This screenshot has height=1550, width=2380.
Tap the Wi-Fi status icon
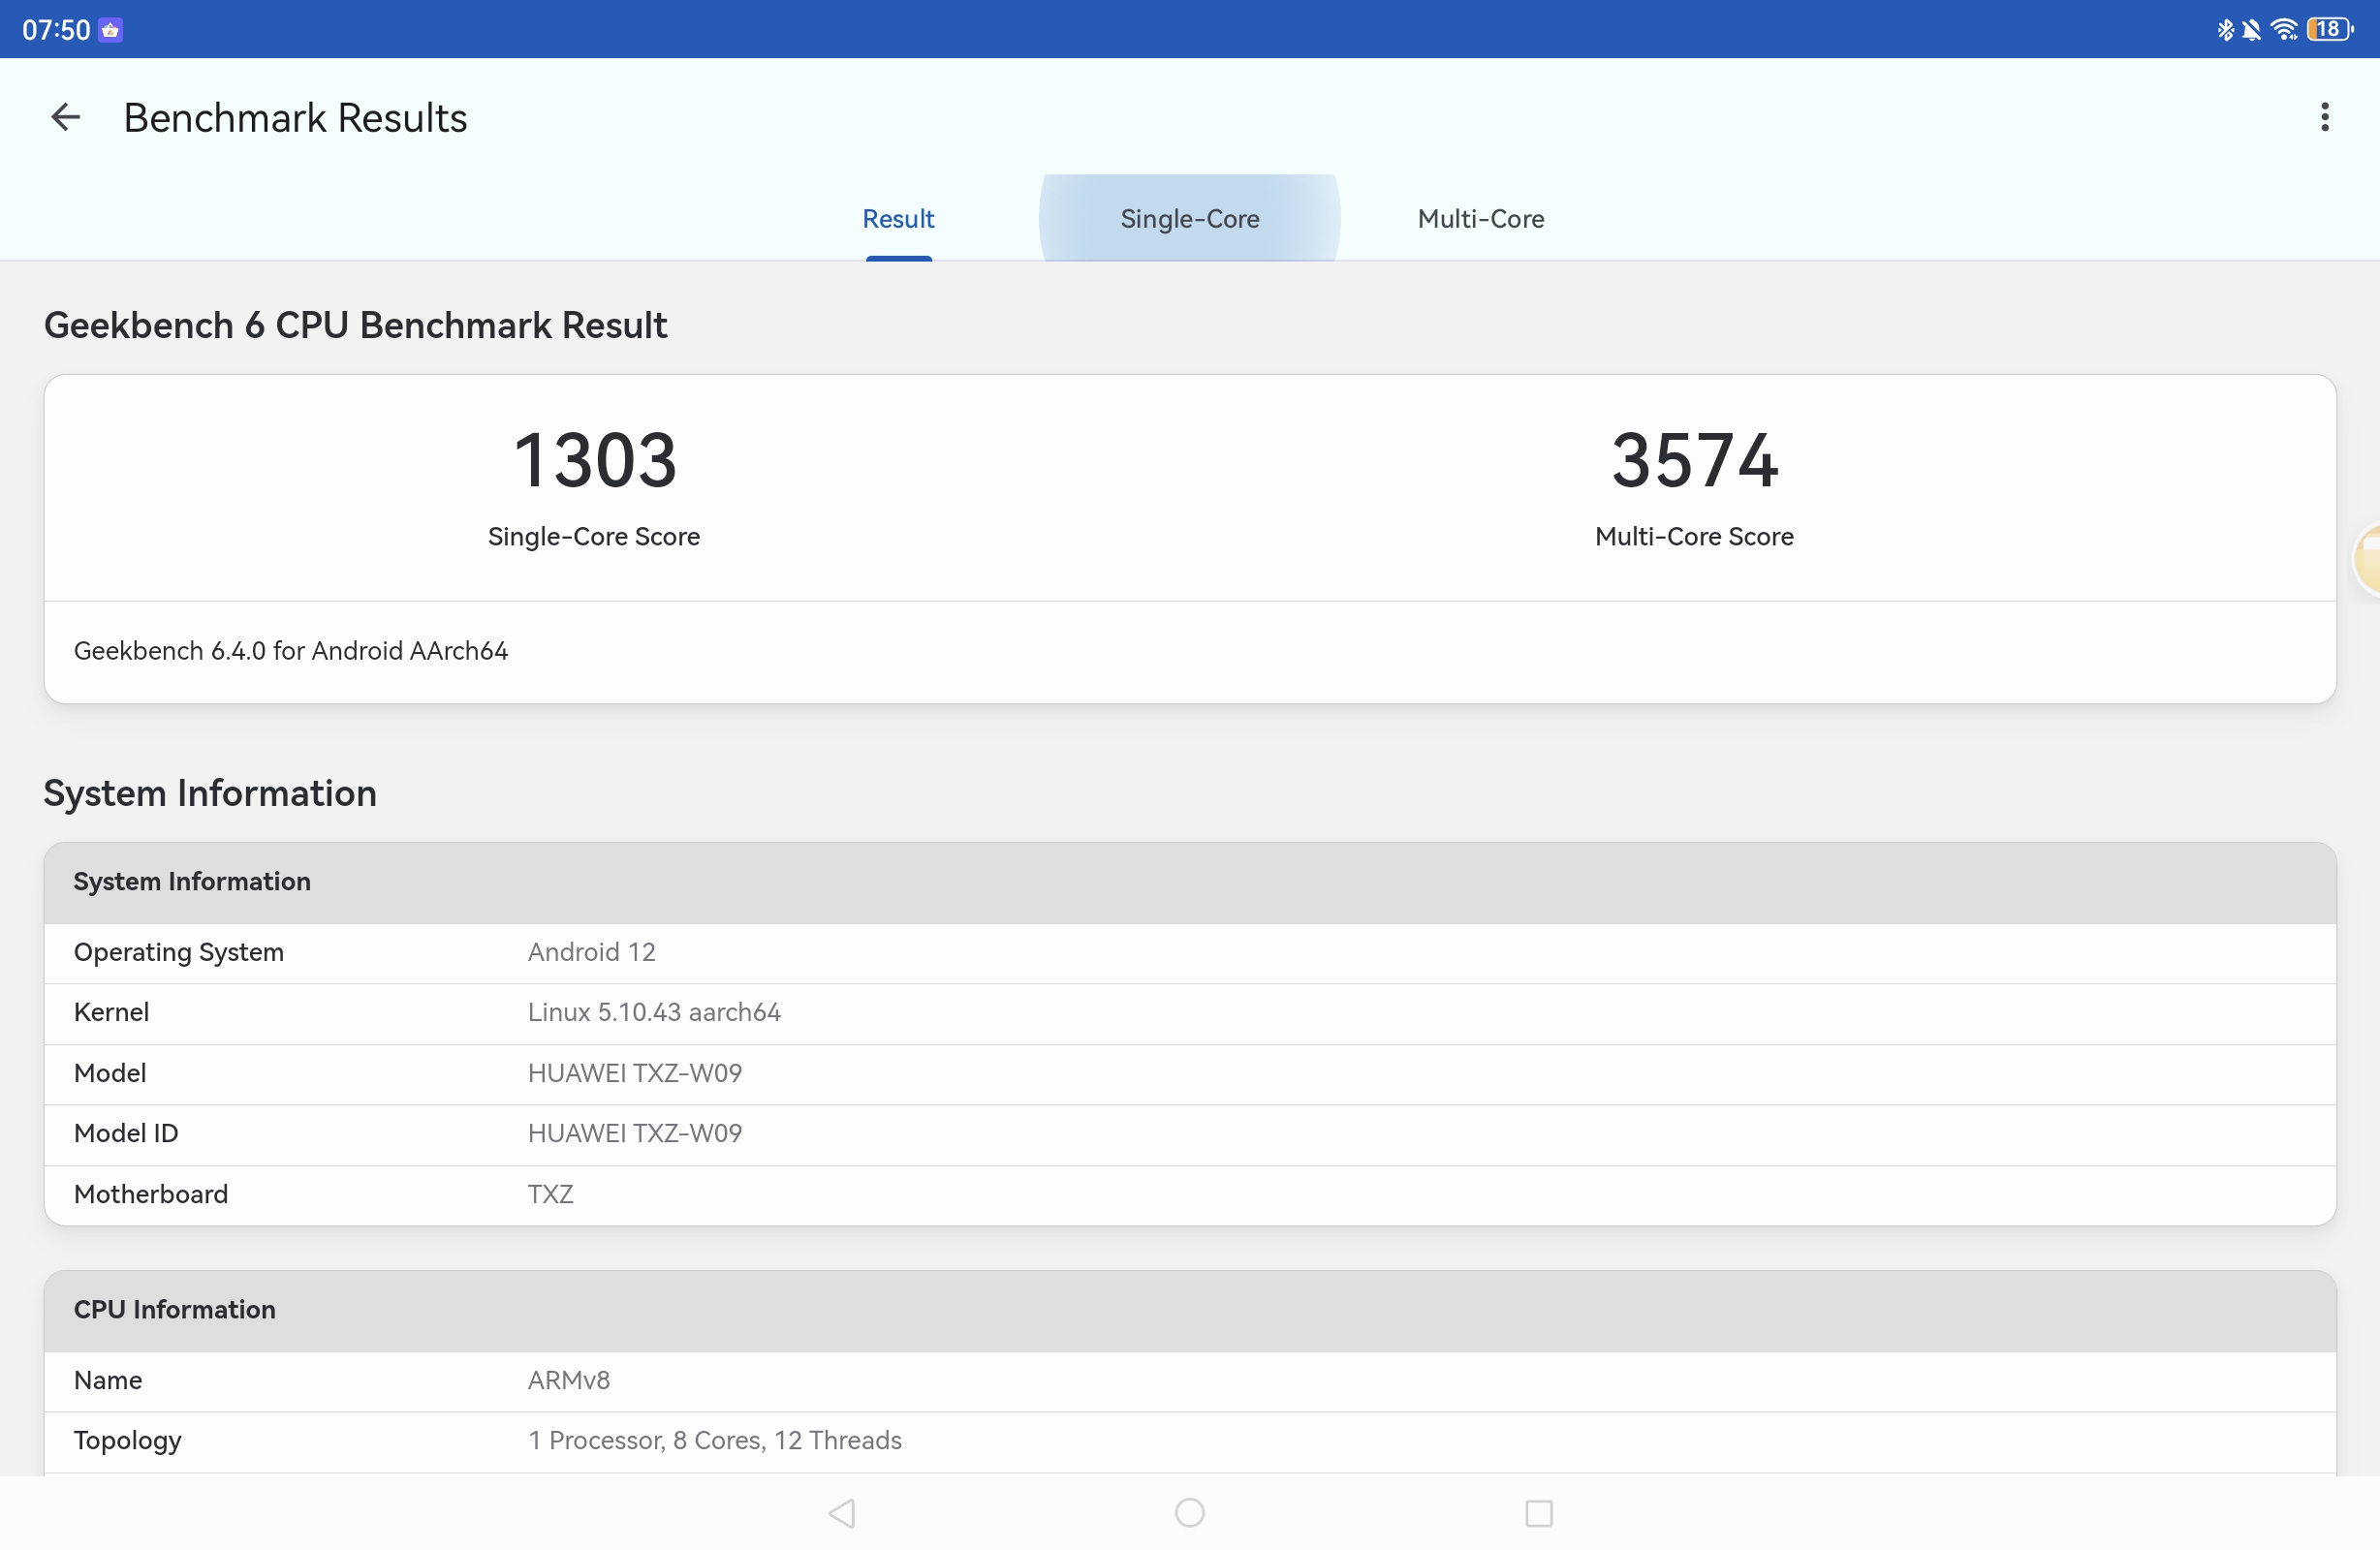[x=2285, y=30]
